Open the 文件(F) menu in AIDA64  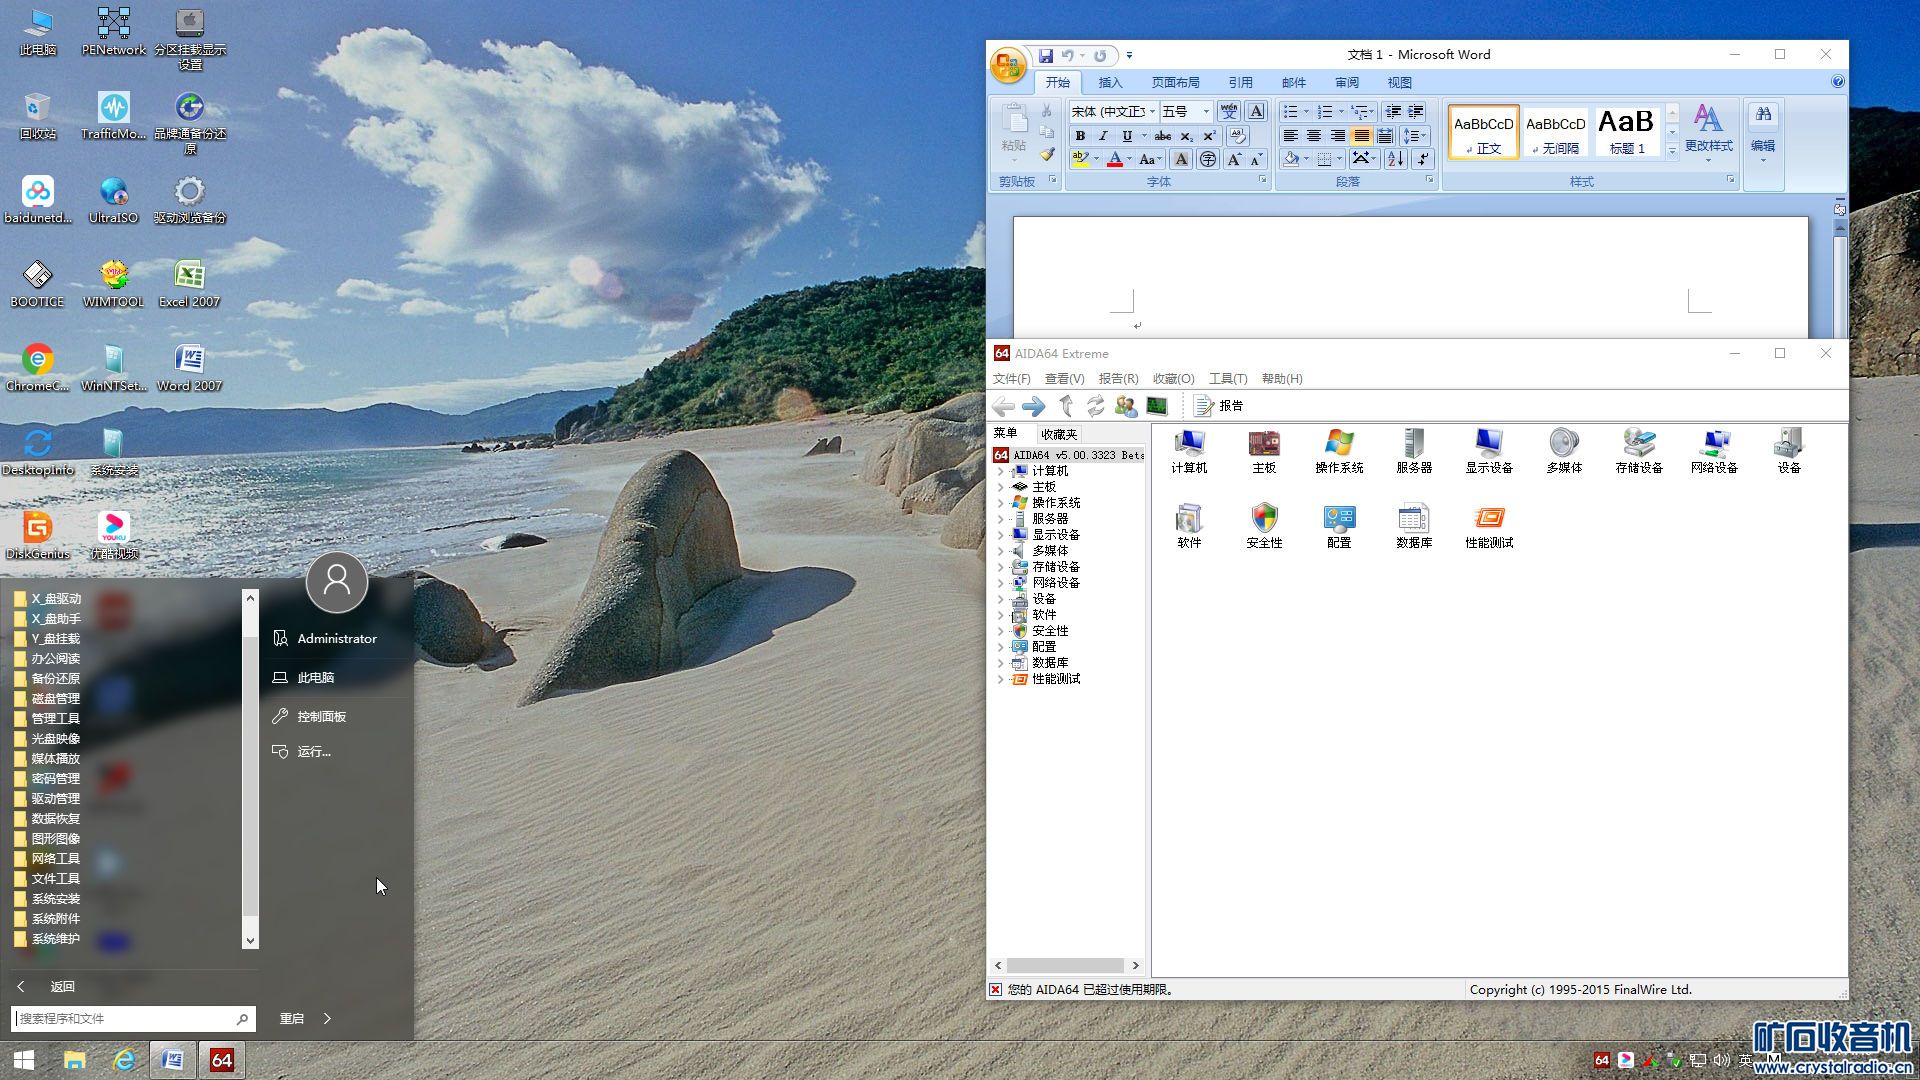coord(1011,379)
